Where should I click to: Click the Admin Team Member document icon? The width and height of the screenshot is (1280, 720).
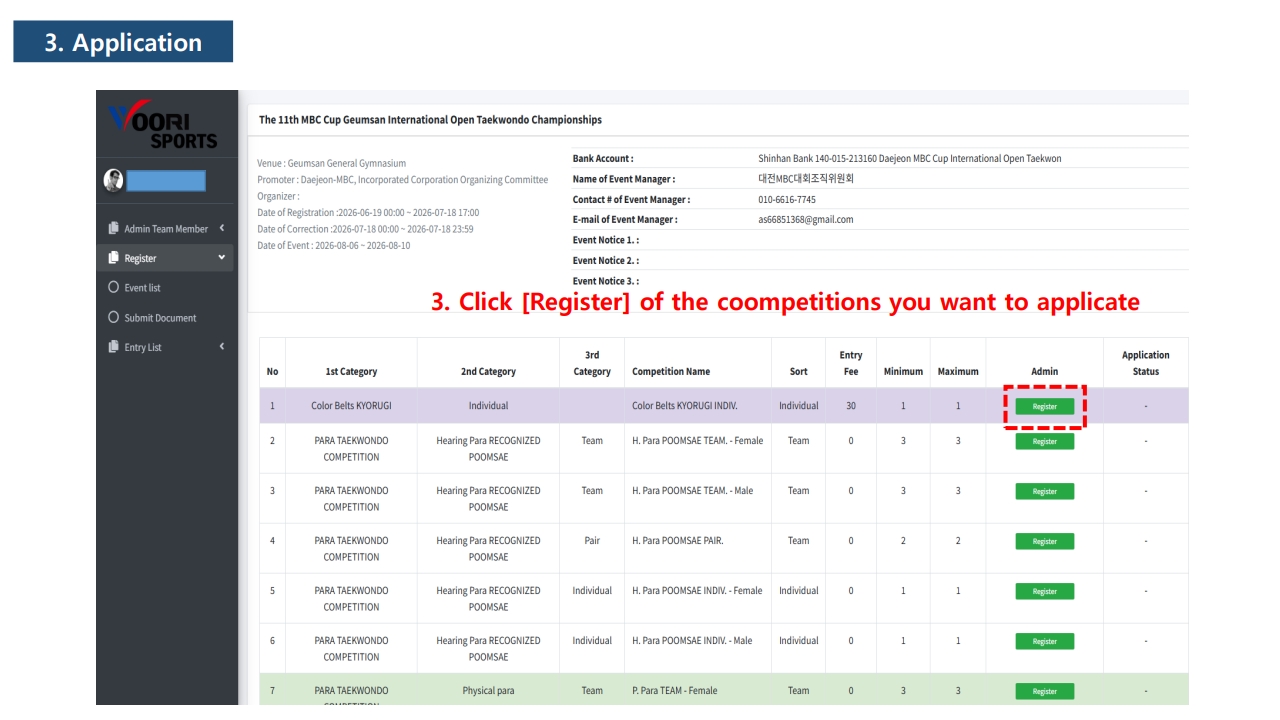[x=113, y=228]
